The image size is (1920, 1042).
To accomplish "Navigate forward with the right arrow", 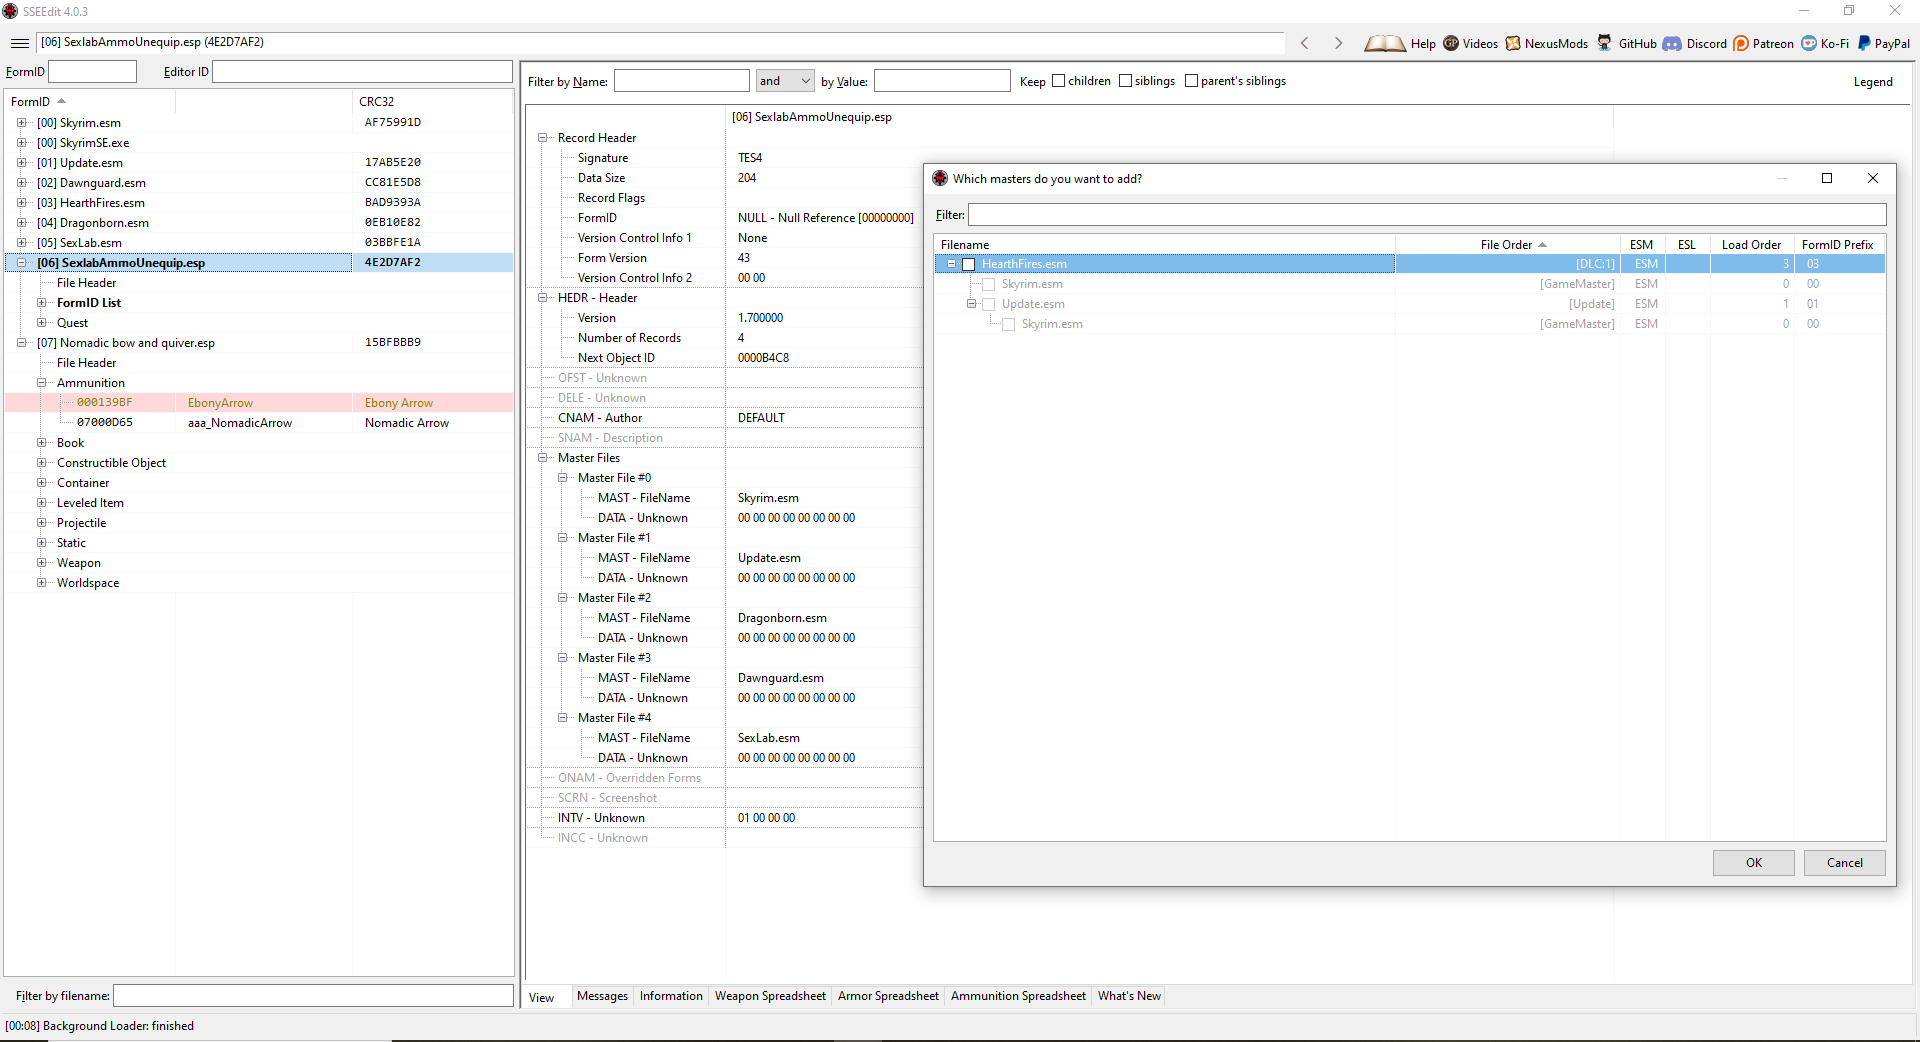I will click(x=1338, y=43).
